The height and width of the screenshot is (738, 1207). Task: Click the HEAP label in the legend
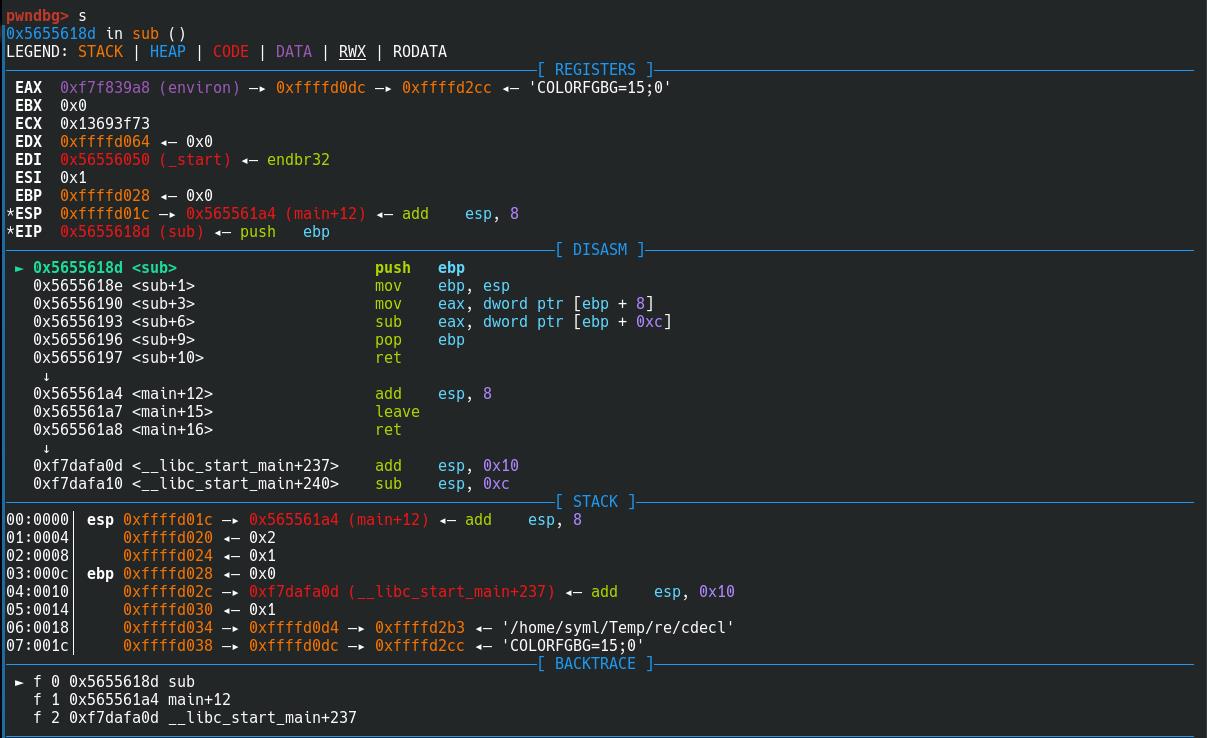click(x=167, y=52)
